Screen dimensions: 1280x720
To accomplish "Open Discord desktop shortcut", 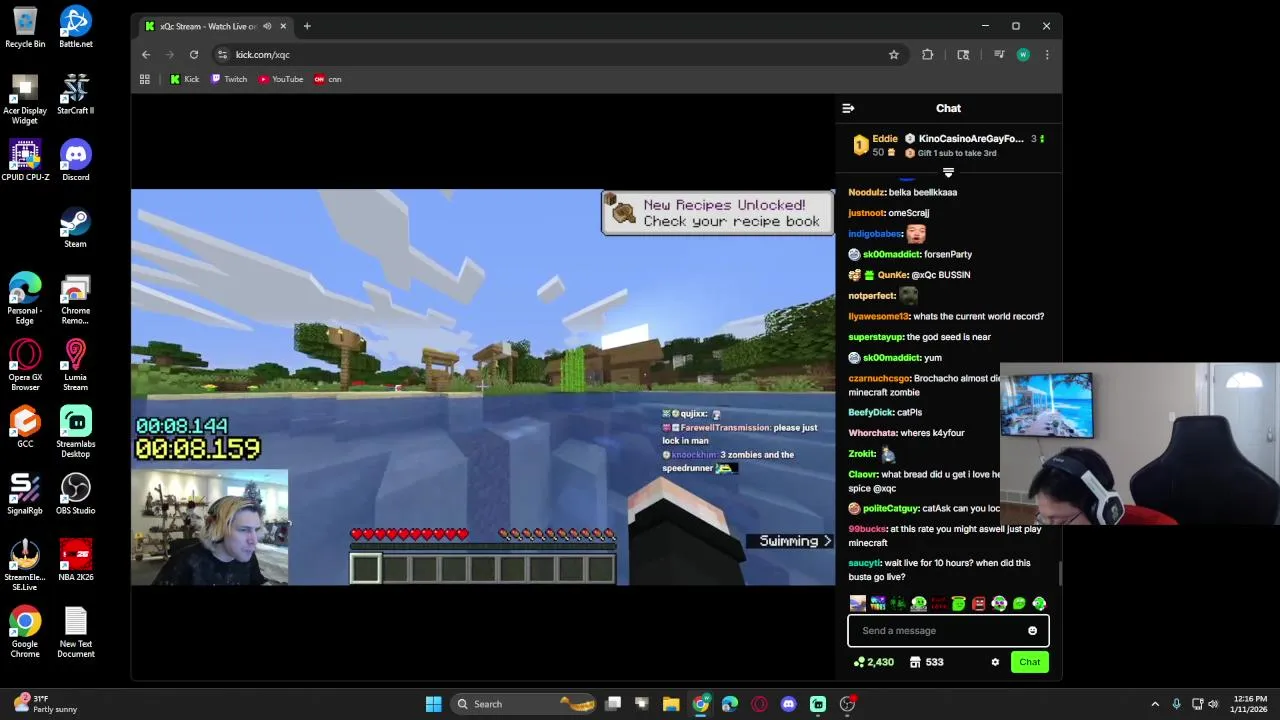I will pyautogui.click(x=75, y=161).
